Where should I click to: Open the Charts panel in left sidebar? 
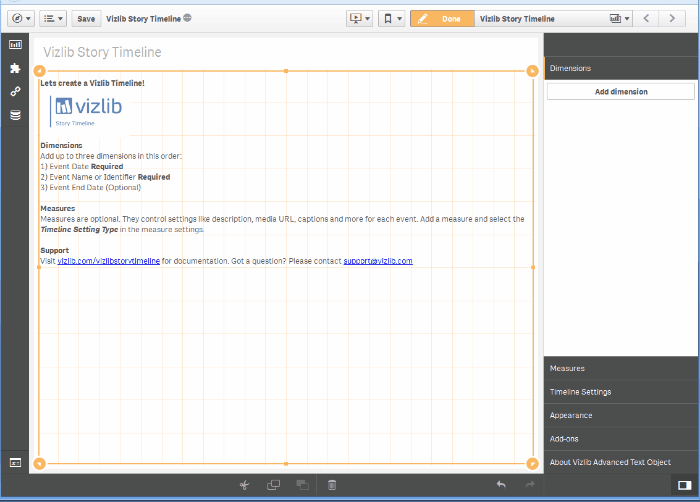[x=15, y=45]
